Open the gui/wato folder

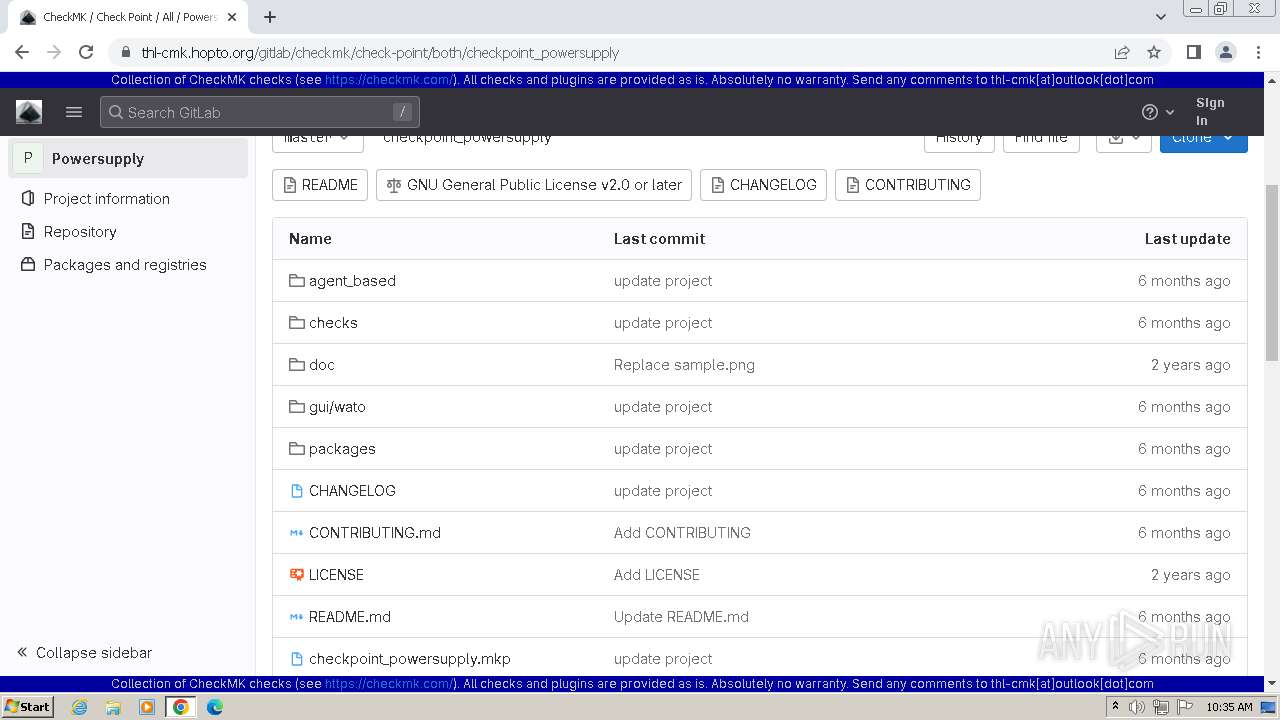337,406
